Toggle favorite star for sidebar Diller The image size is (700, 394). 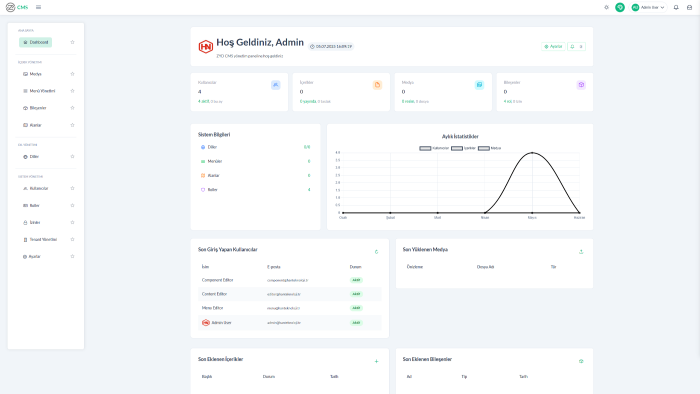pos(72,157)
